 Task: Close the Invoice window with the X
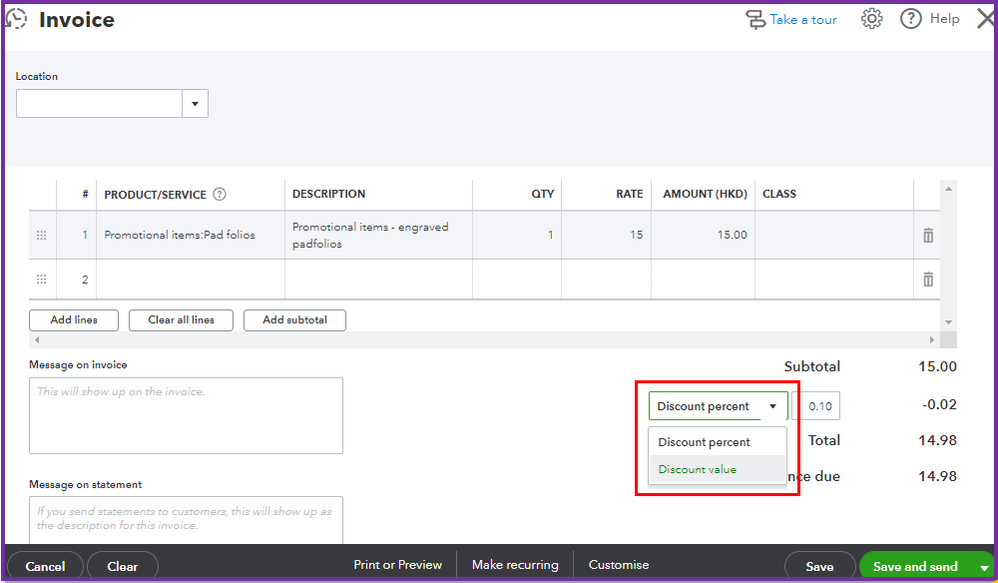click(x=986, y=18)
